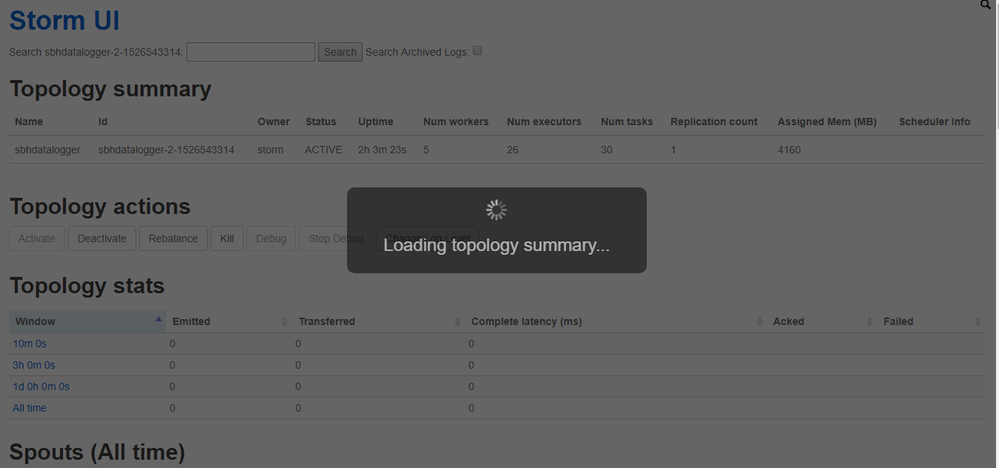
Task: Select the 3h 0m 0s window link
Action: point(34,365)
